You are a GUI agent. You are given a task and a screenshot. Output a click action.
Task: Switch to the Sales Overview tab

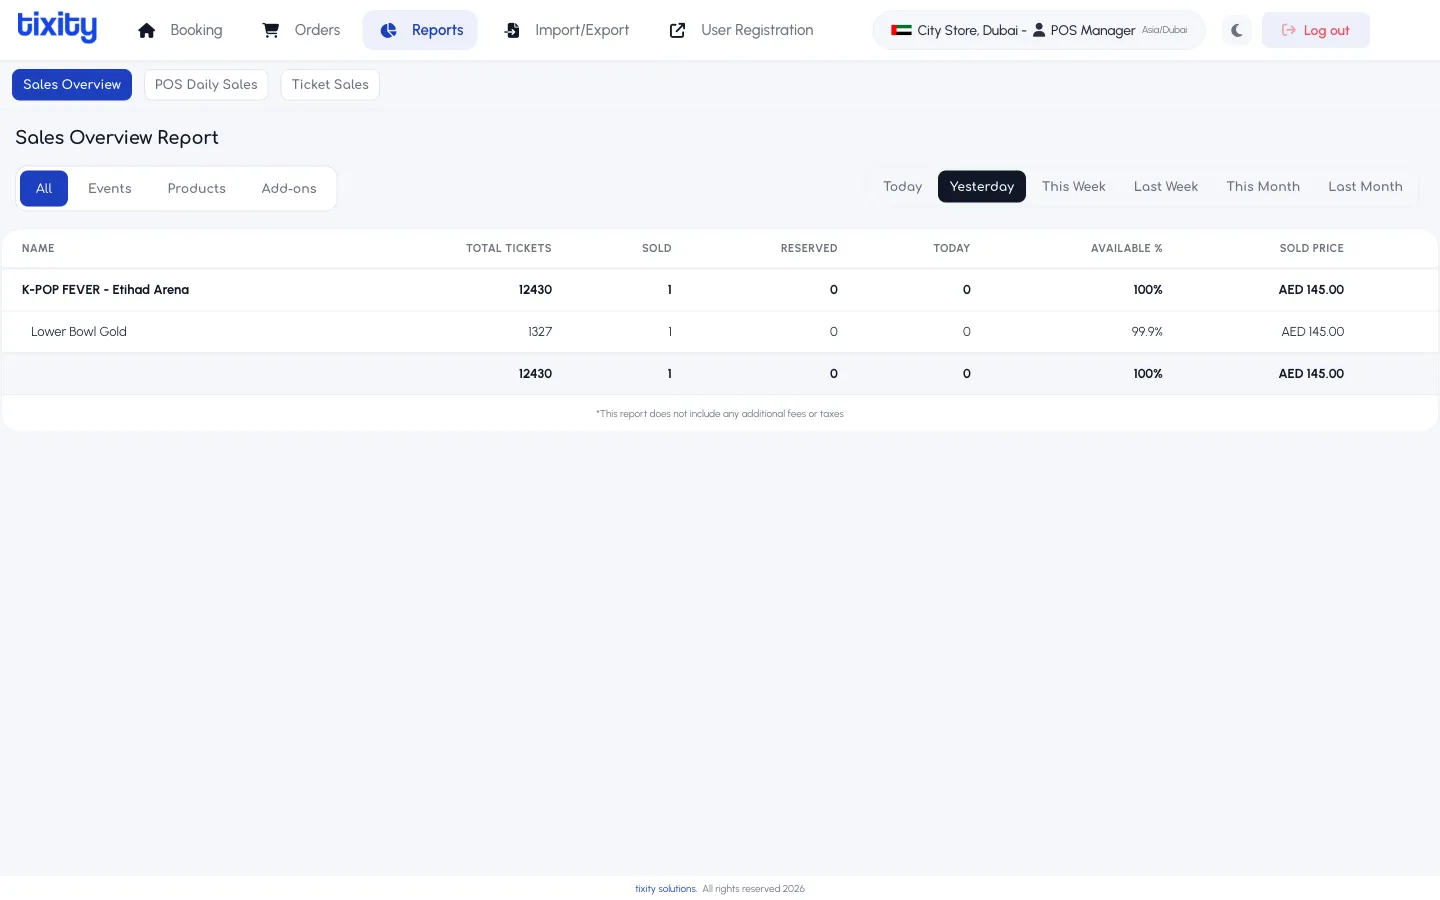pyautogui.click(x=72, y=85)
